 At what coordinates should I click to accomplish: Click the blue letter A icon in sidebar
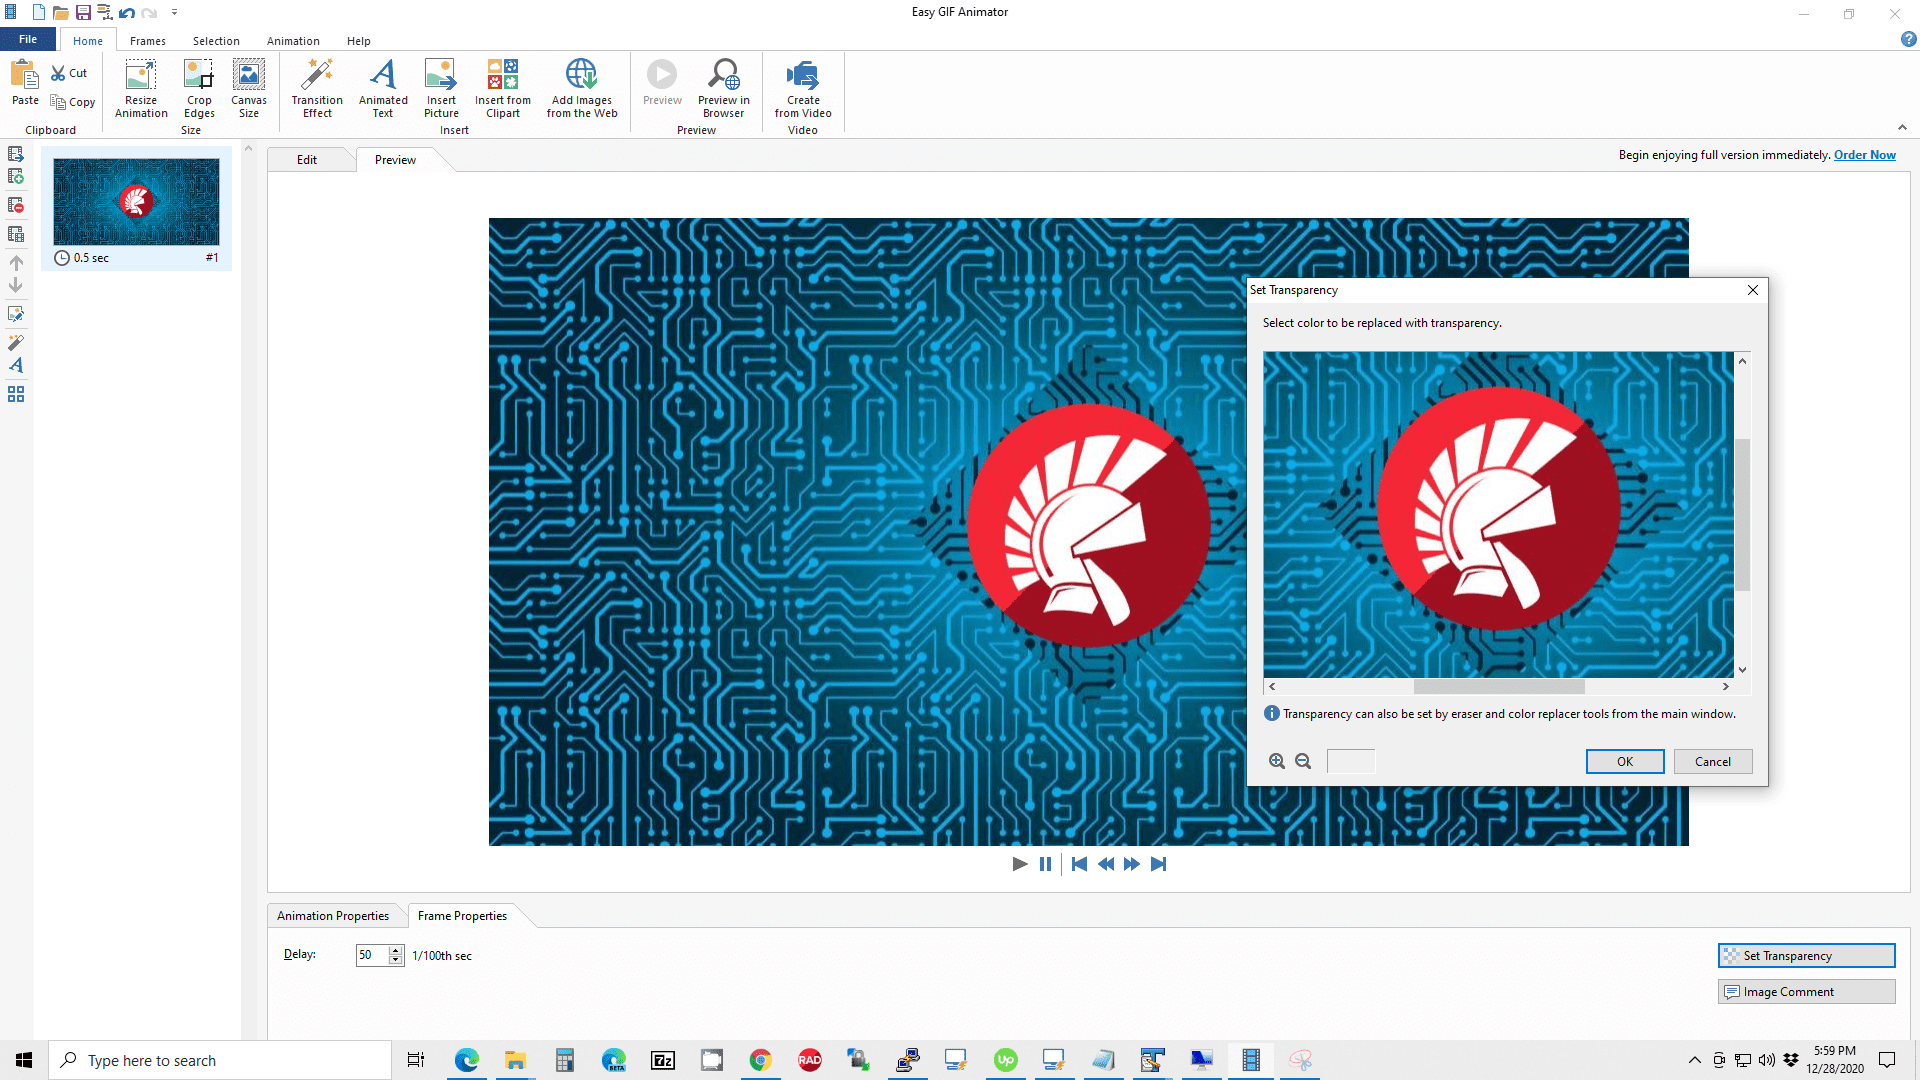coord(16,366)
